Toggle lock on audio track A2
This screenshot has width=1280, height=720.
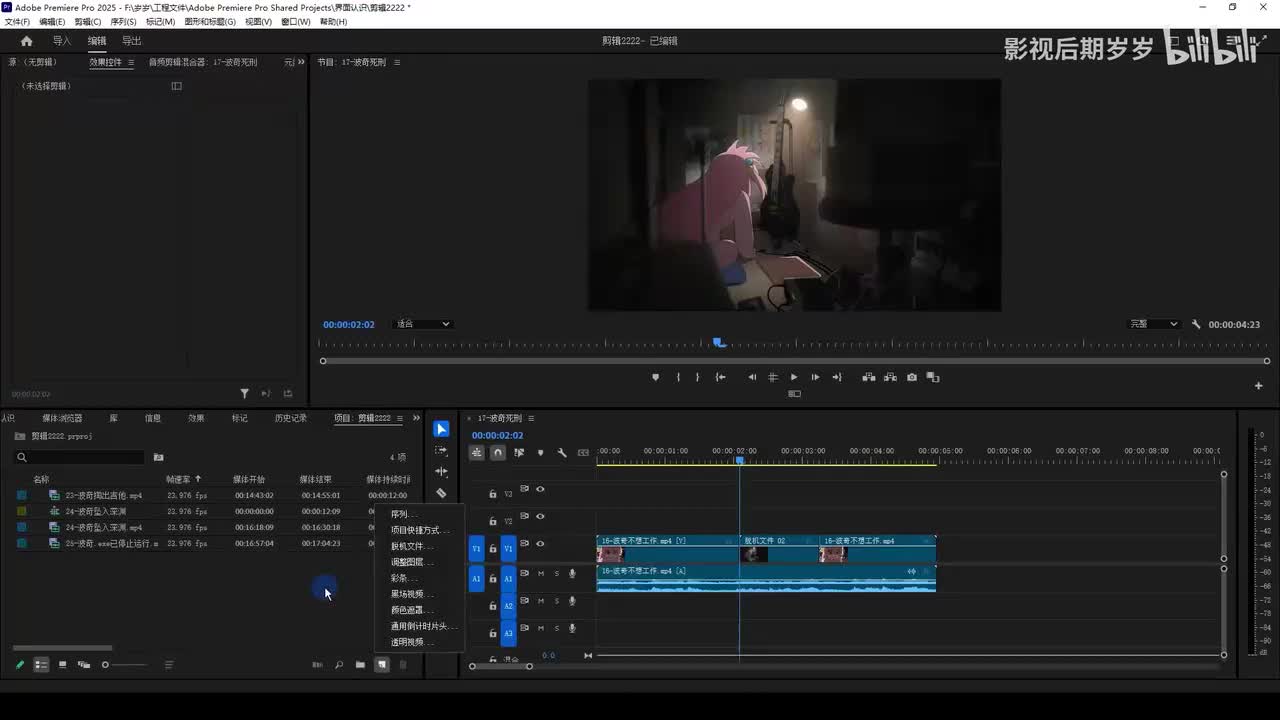[x=492, y=606]
